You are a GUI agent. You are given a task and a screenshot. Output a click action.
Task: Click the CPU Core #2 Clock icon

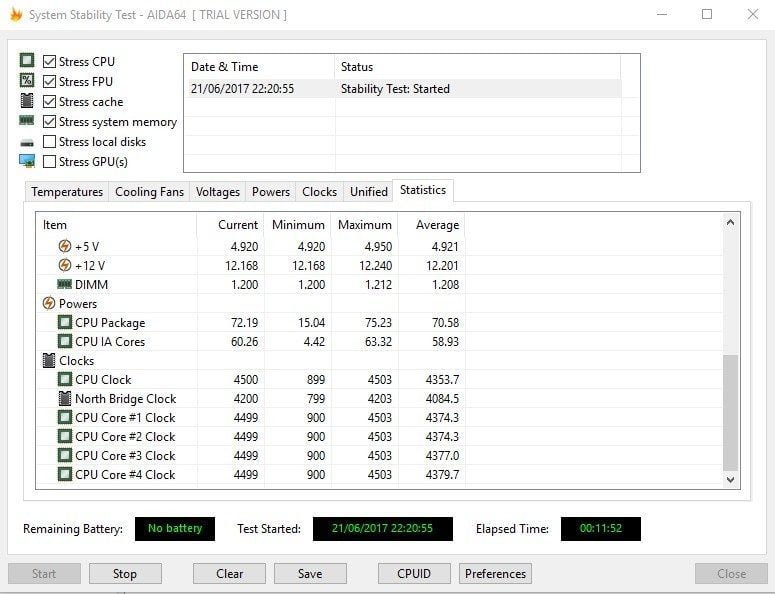(x=65, y=436)
